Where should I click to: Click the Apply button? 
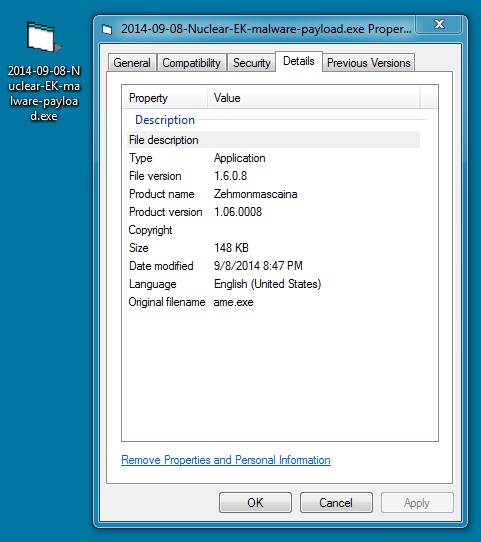pyautogui.click(x=417, y=503)
